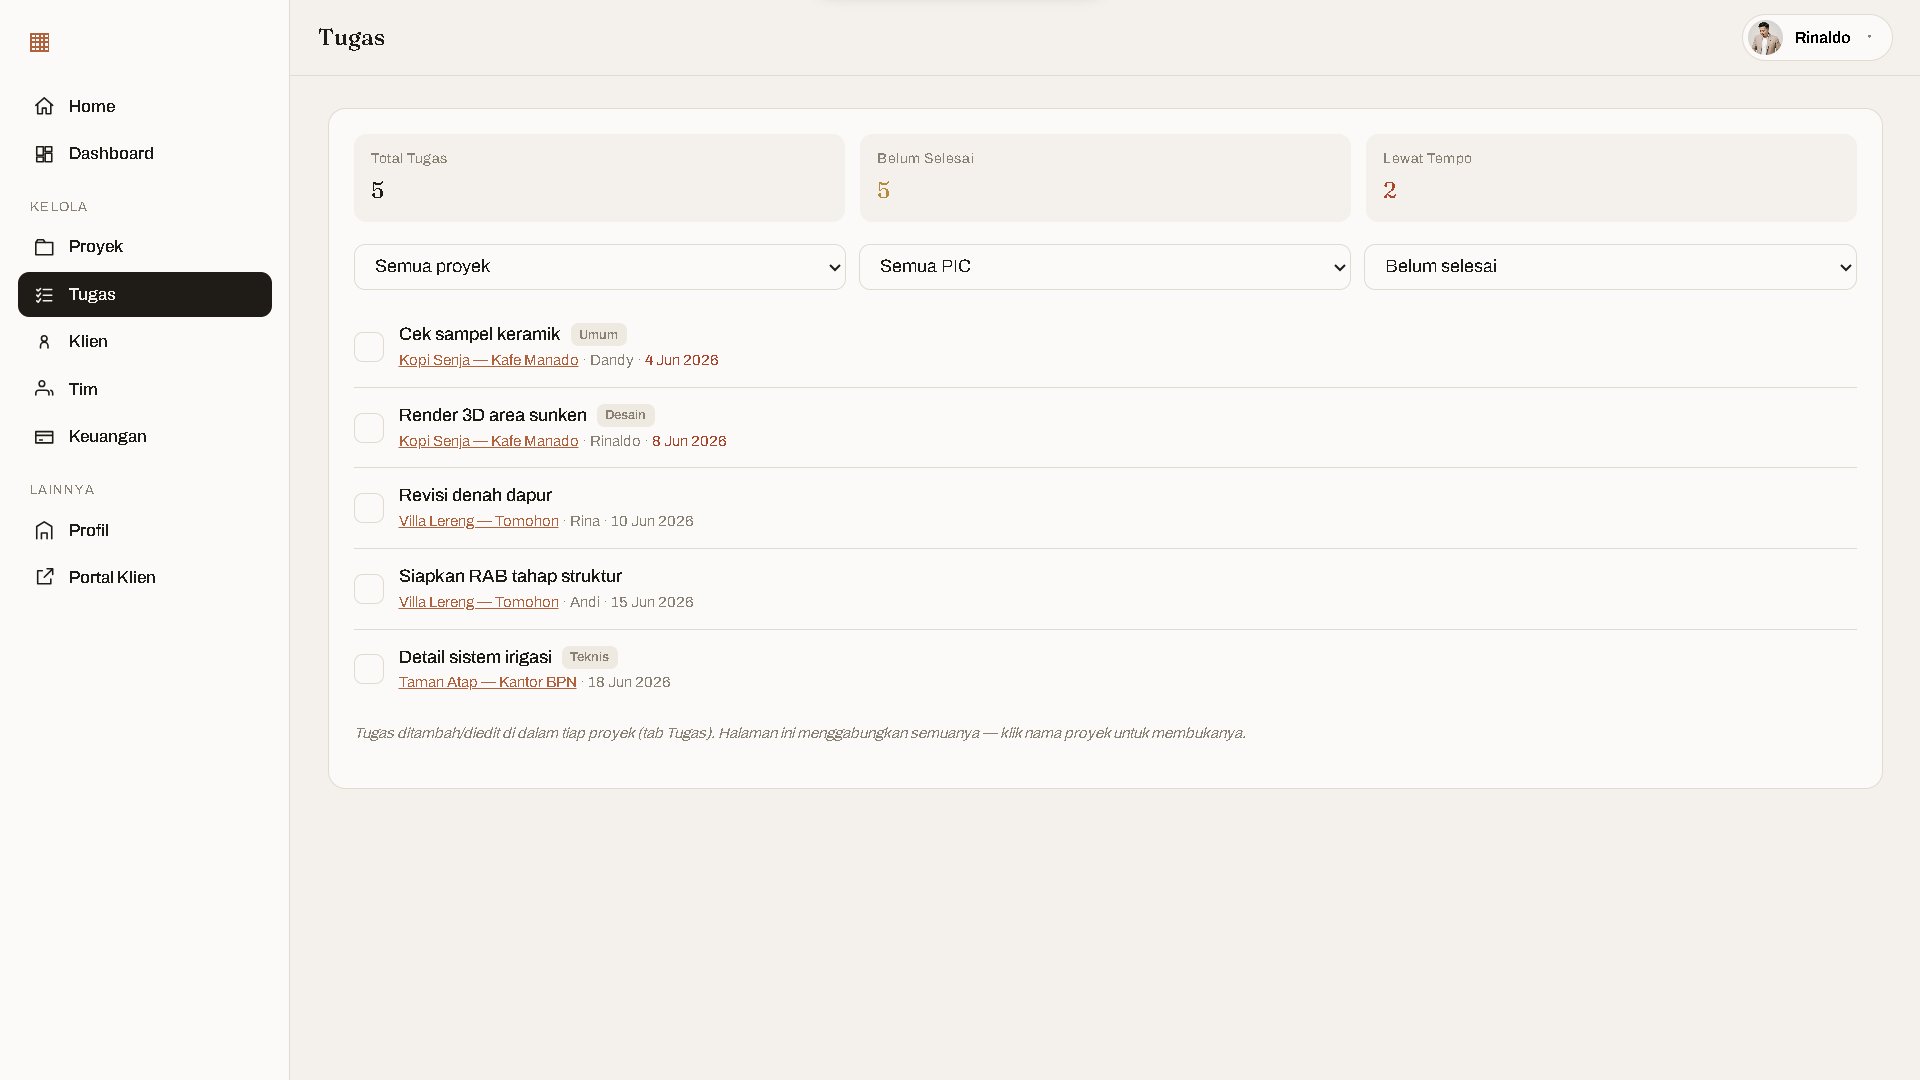The image size is (1920, 1080).
Task: Click the task title Revisi denah dapur
Action: (x=475, y=495)
